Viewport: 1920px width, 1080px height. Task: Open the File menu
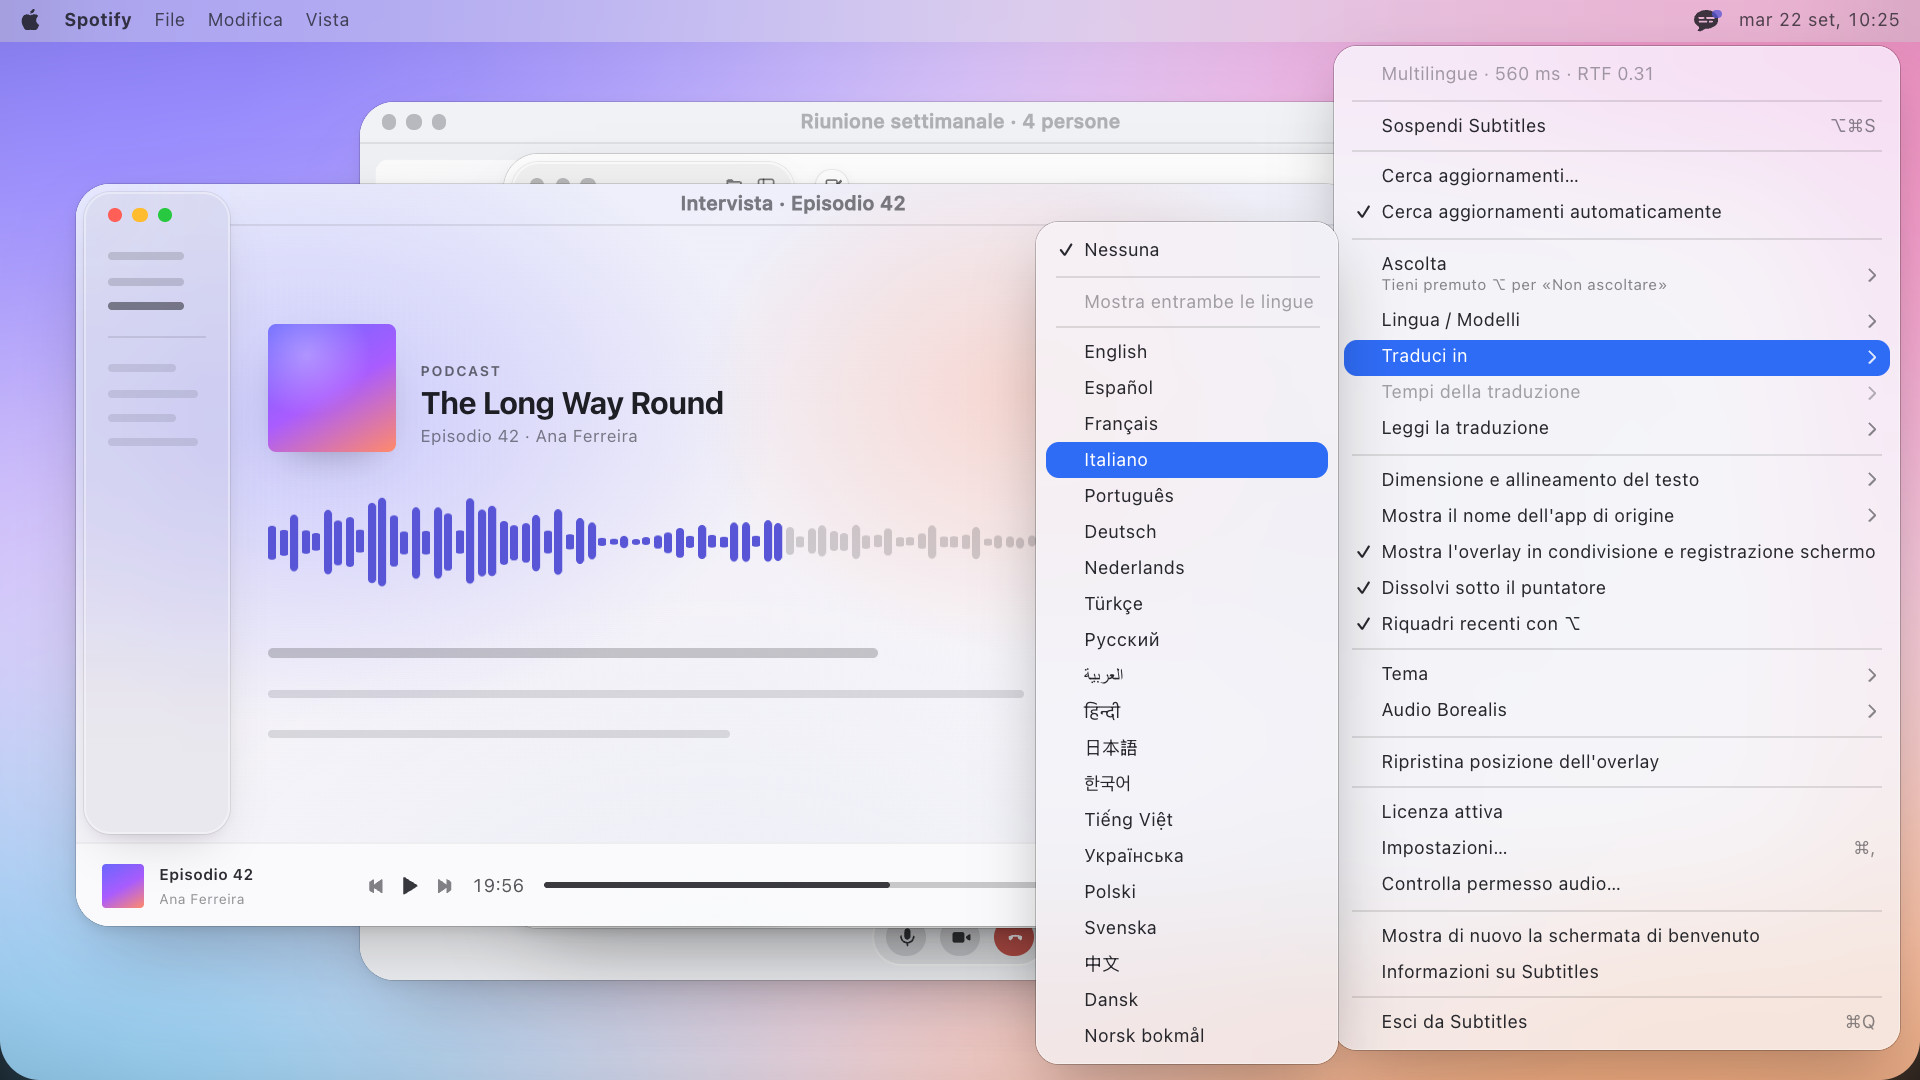pyautogui.click(x=169, y=20)
